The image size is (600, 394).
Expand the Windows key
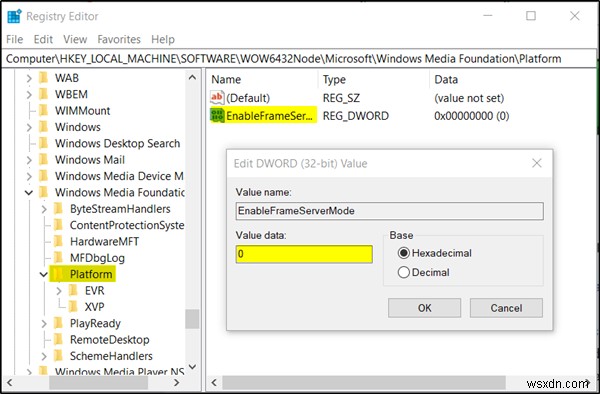29,127
